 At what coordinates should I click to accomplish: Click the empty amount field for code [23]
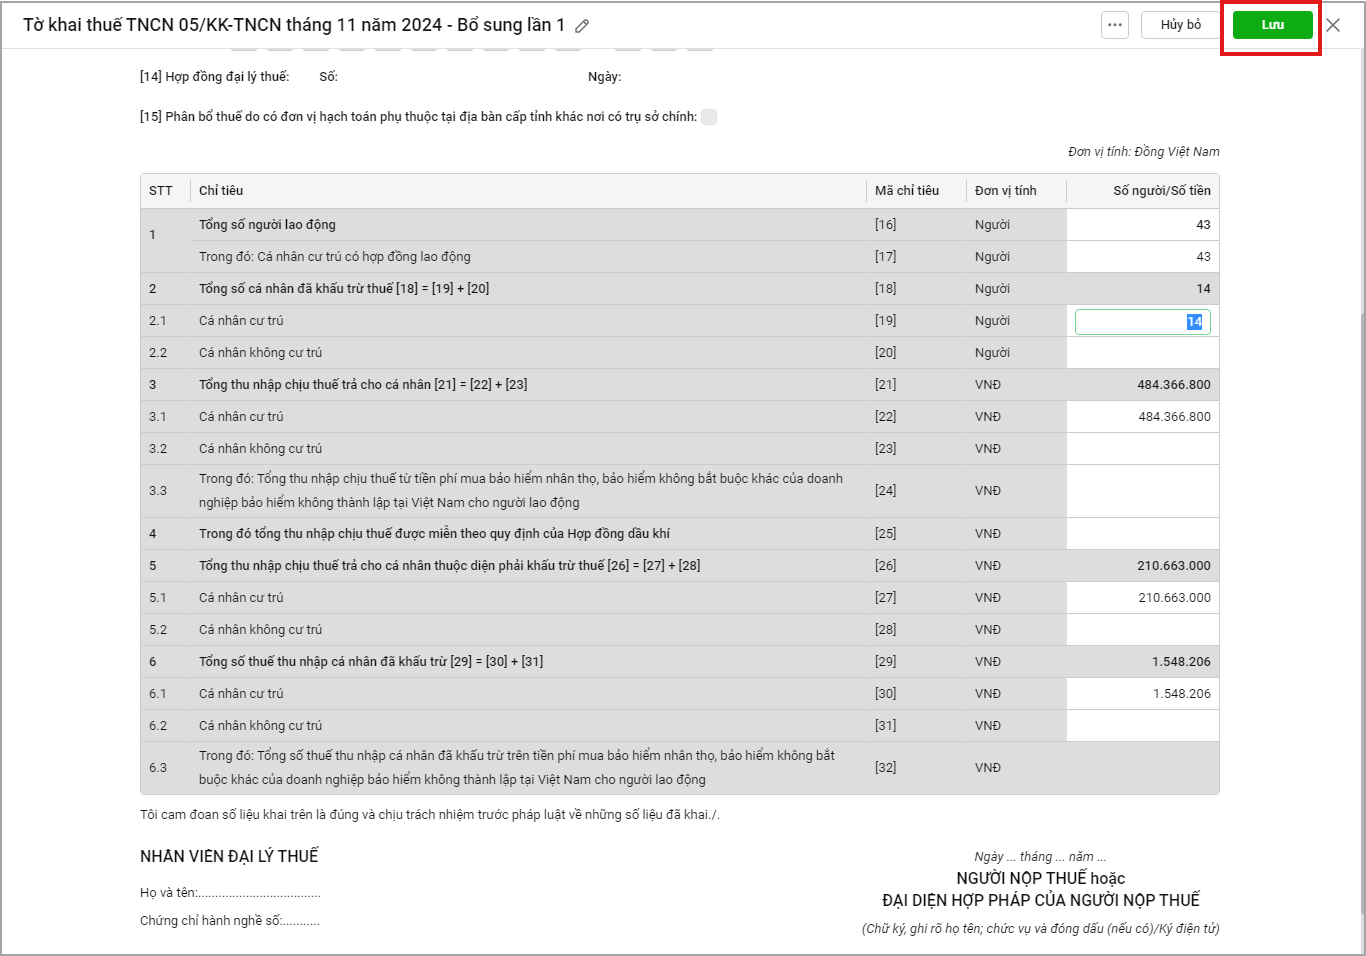point(1142,449)
